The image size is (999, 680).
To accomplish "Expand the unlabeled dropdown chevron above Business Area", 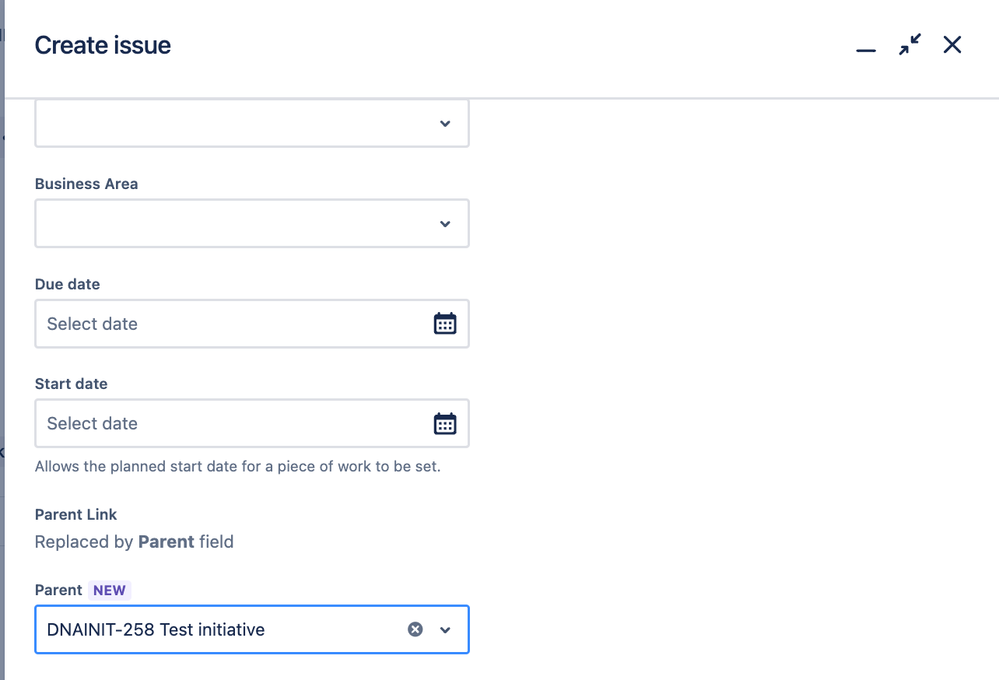I will point(445,124).
